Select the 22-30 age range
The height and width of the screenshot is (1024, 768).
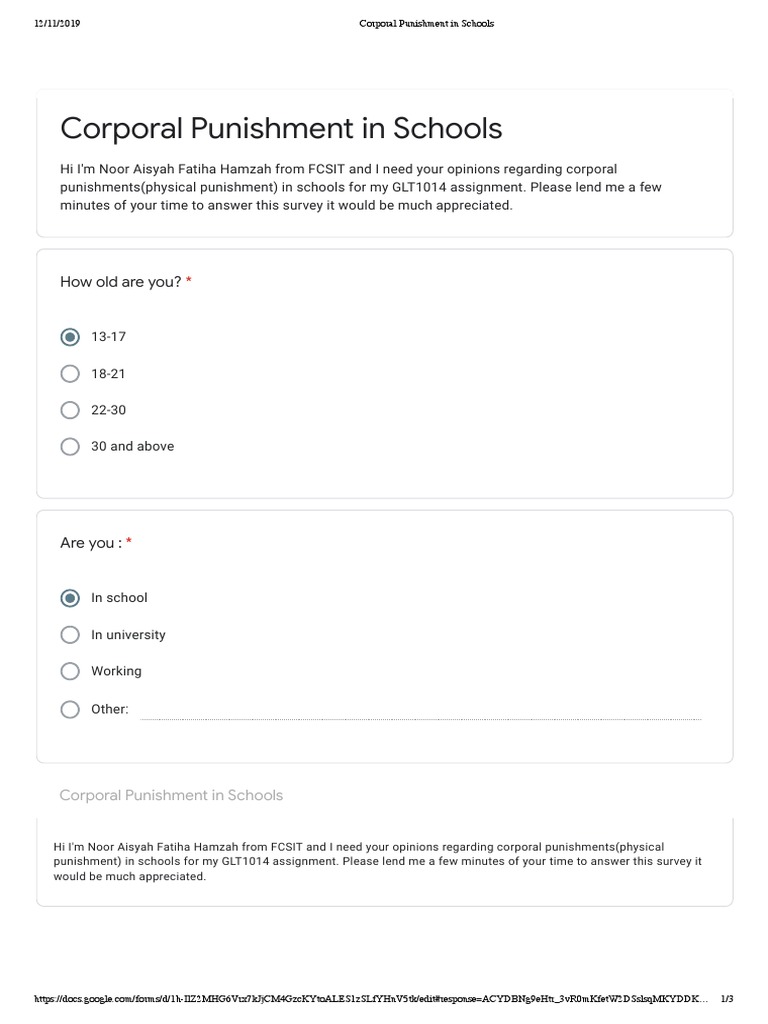(x=70, y=410)
